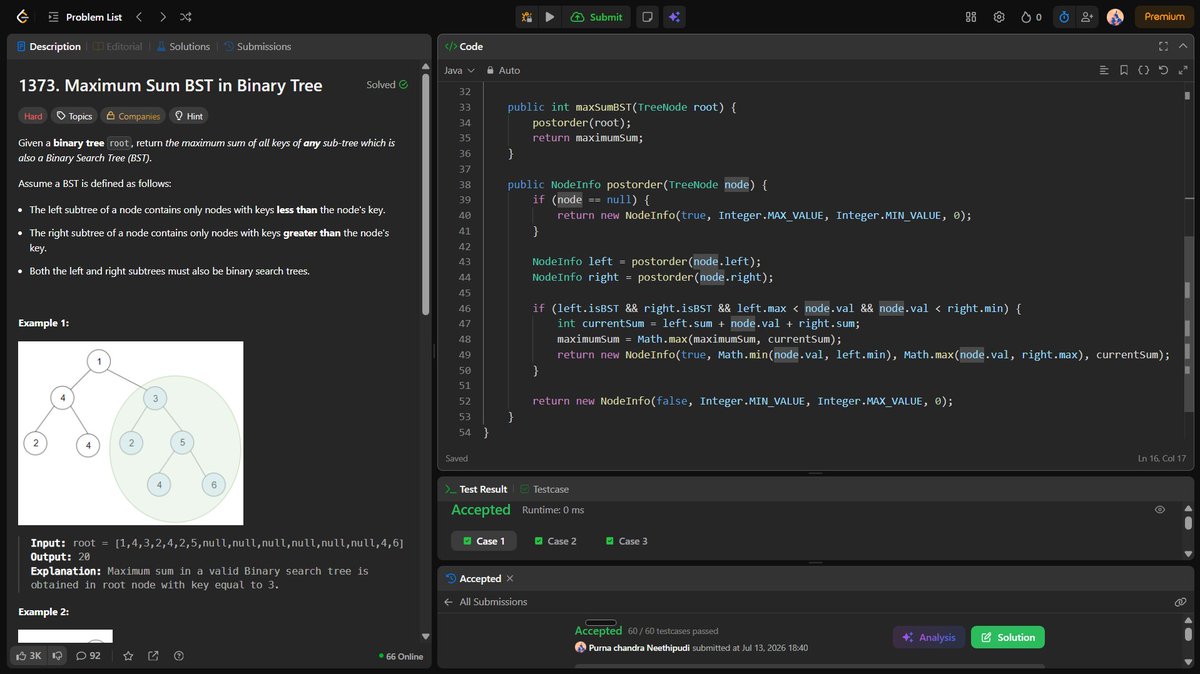
Task: Click the streak flame counter
Action: 1031,17
